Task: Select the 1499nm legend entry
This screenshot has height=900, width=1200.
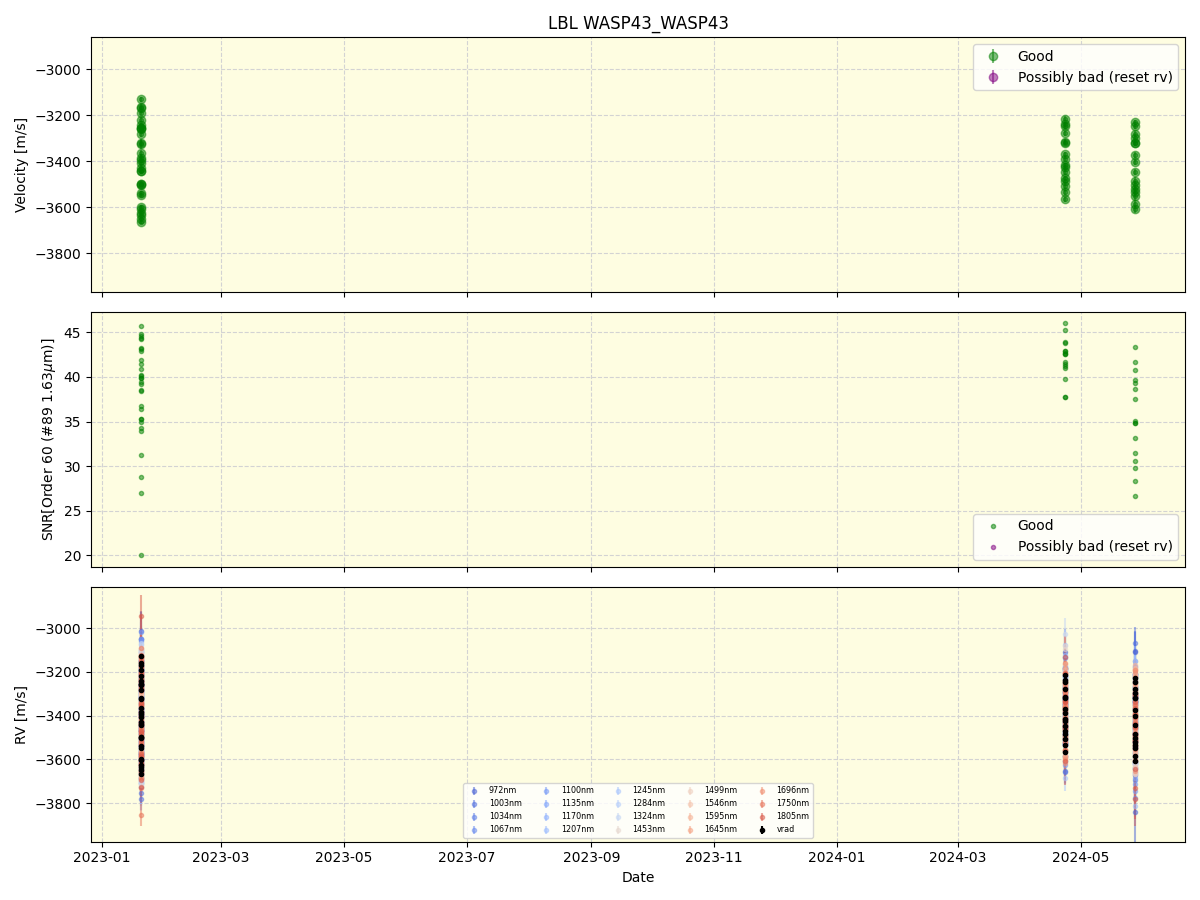Action: [x=721, y=790]
